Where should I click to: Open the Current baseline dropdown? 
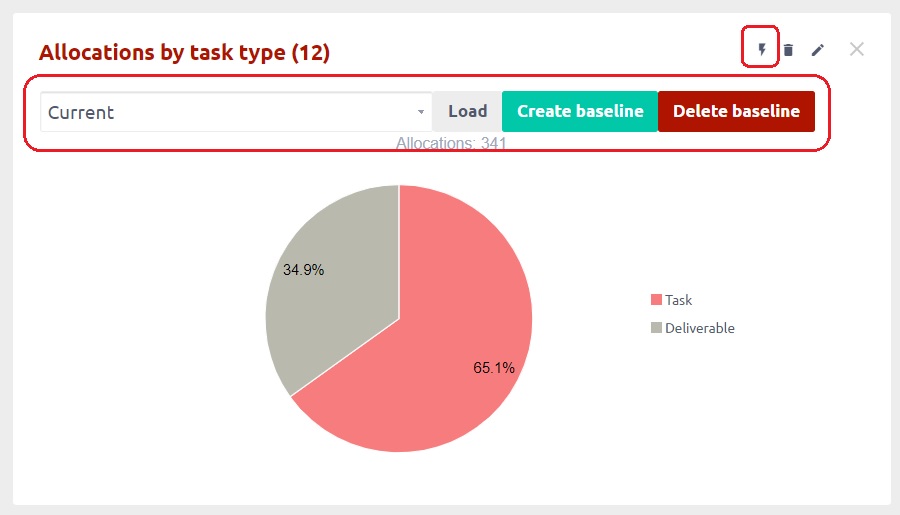point(230,112)
